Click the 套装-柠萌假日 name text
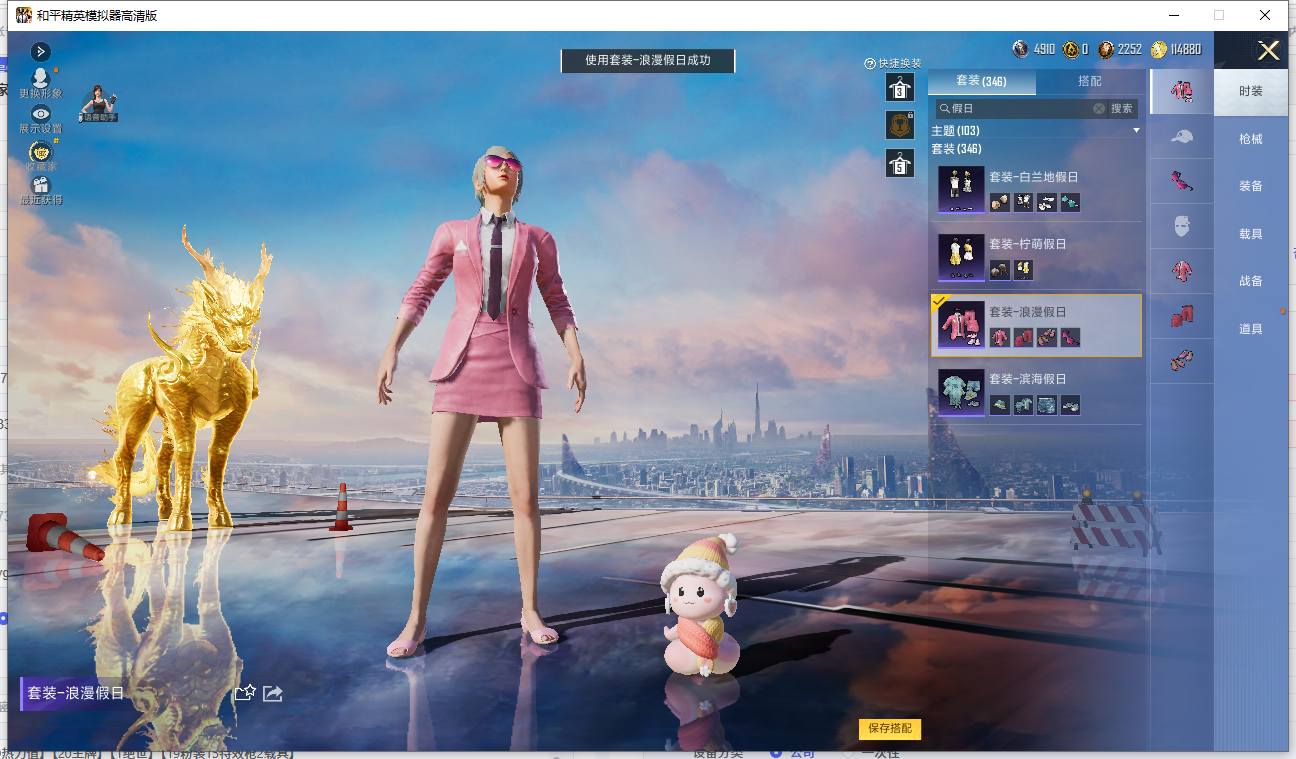1296x759 pixels. [1027, 244]
